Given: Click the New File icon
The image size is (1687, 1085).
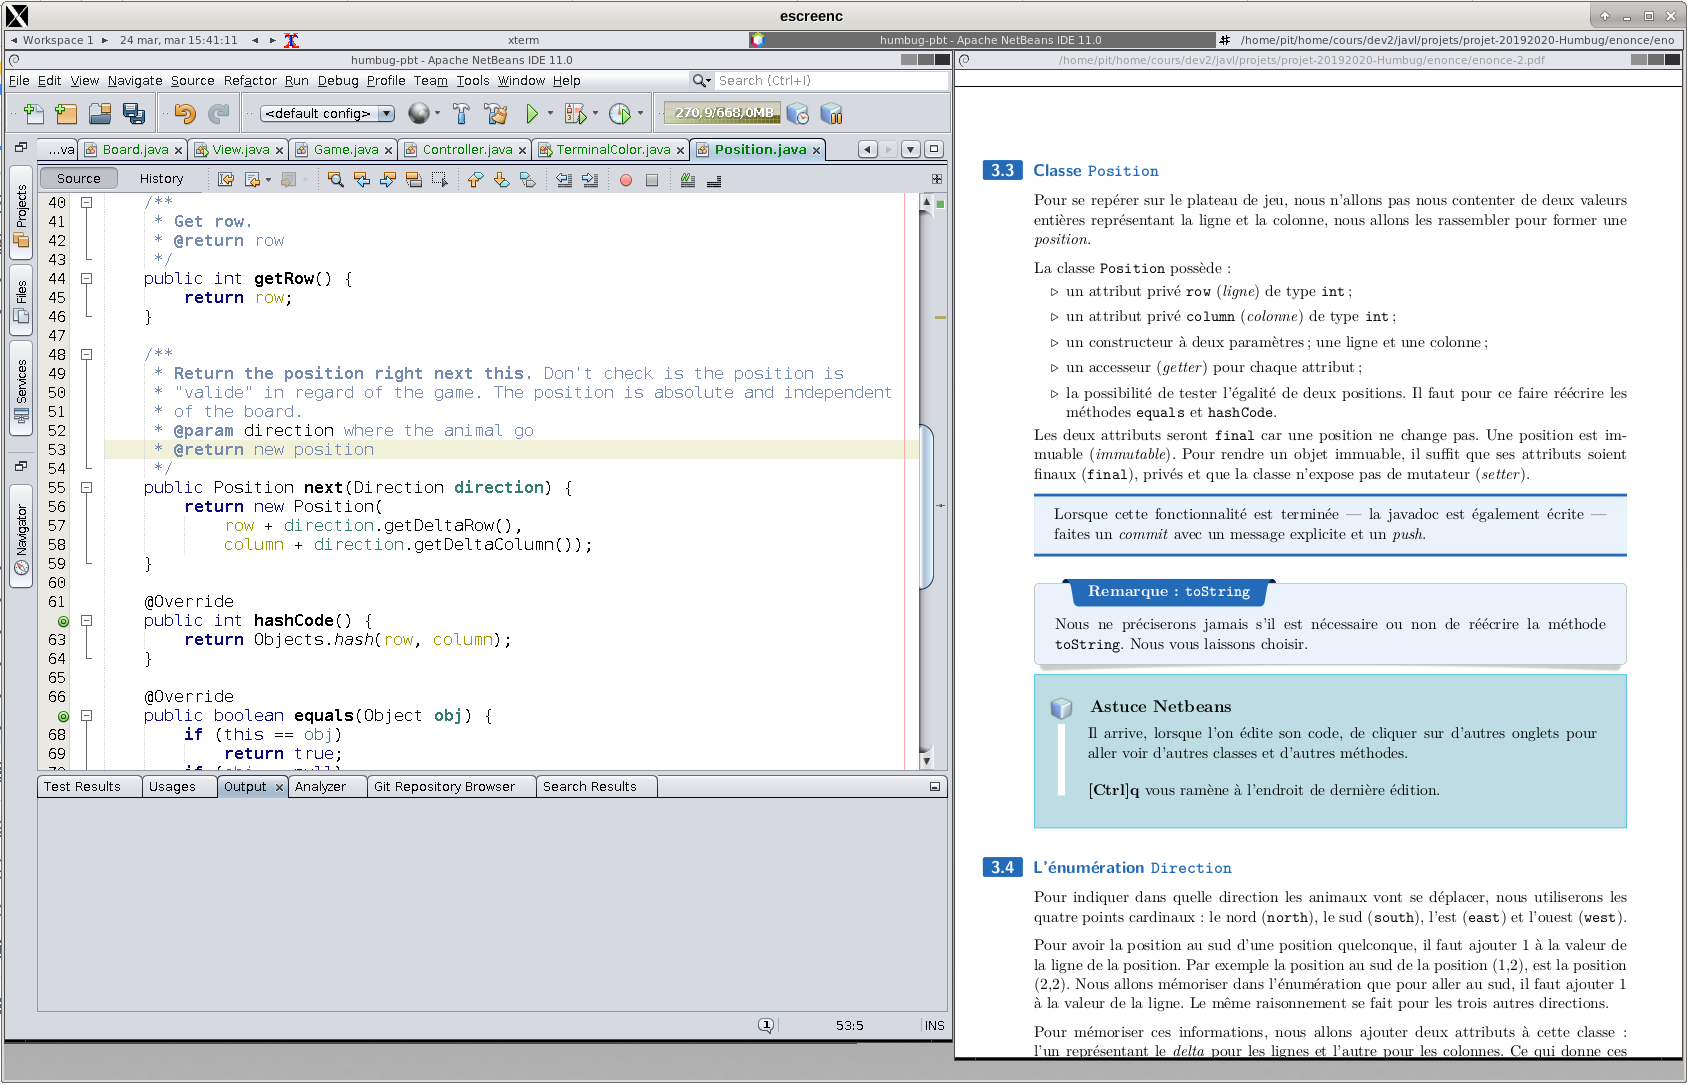Looking at the screenshot, I should pos(33,113).
